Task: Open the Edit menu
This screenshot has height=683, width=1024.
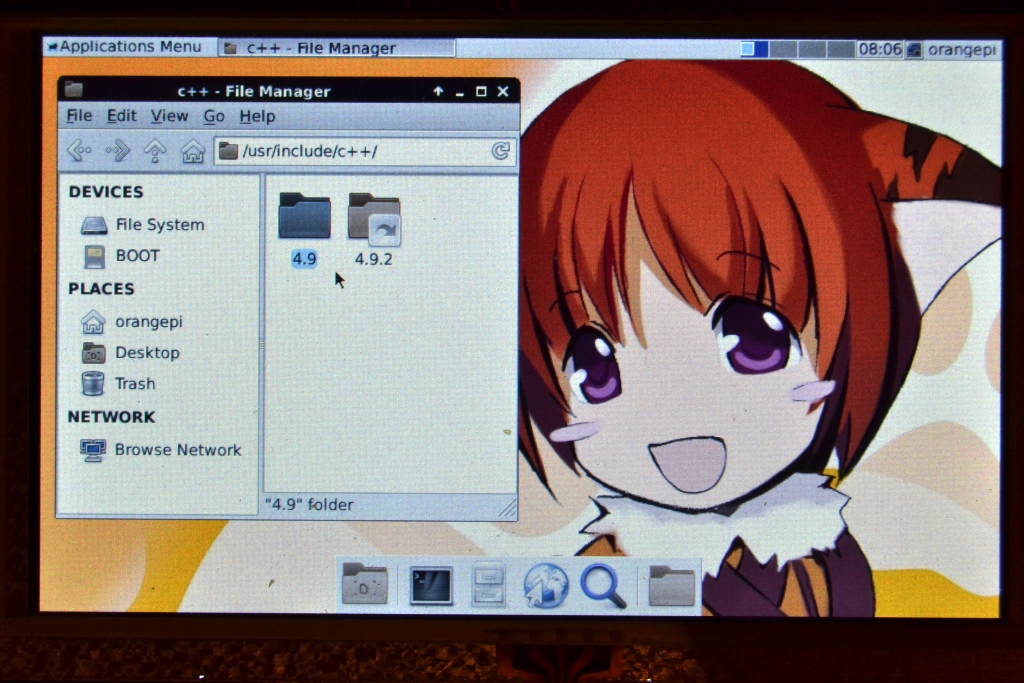Action: tap(121, 116)
